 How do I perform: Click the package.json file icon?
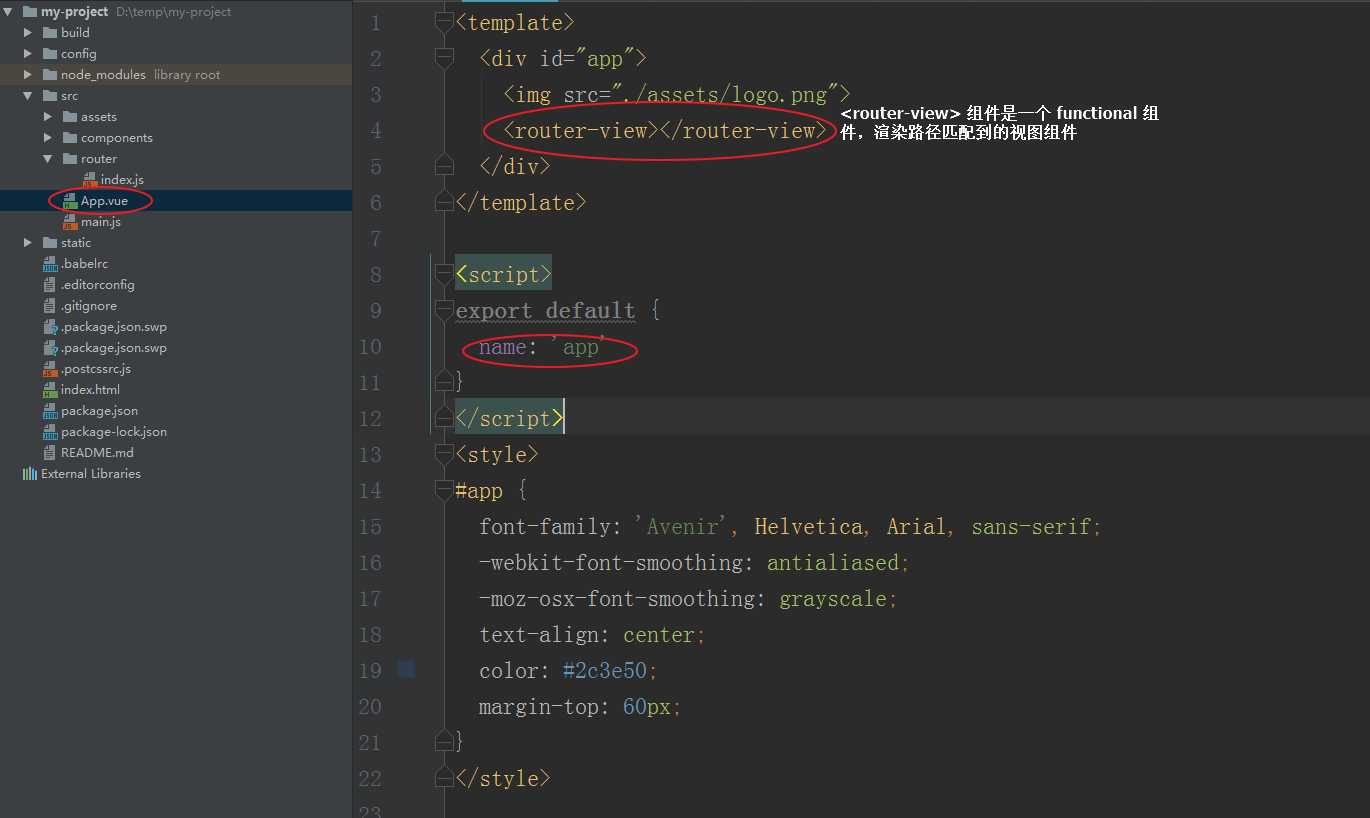pos(50,411)
